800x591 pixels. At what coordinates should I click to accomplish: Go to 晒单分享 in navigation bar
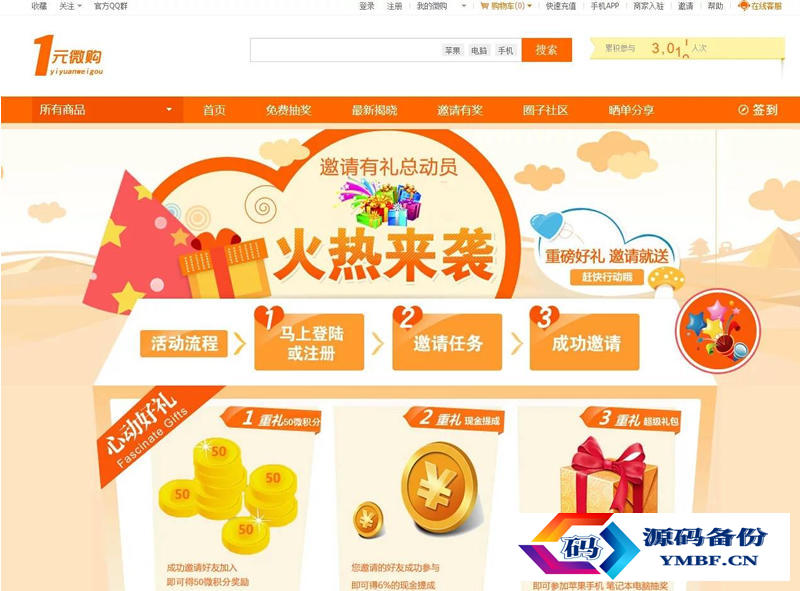(x=631, y=110)
